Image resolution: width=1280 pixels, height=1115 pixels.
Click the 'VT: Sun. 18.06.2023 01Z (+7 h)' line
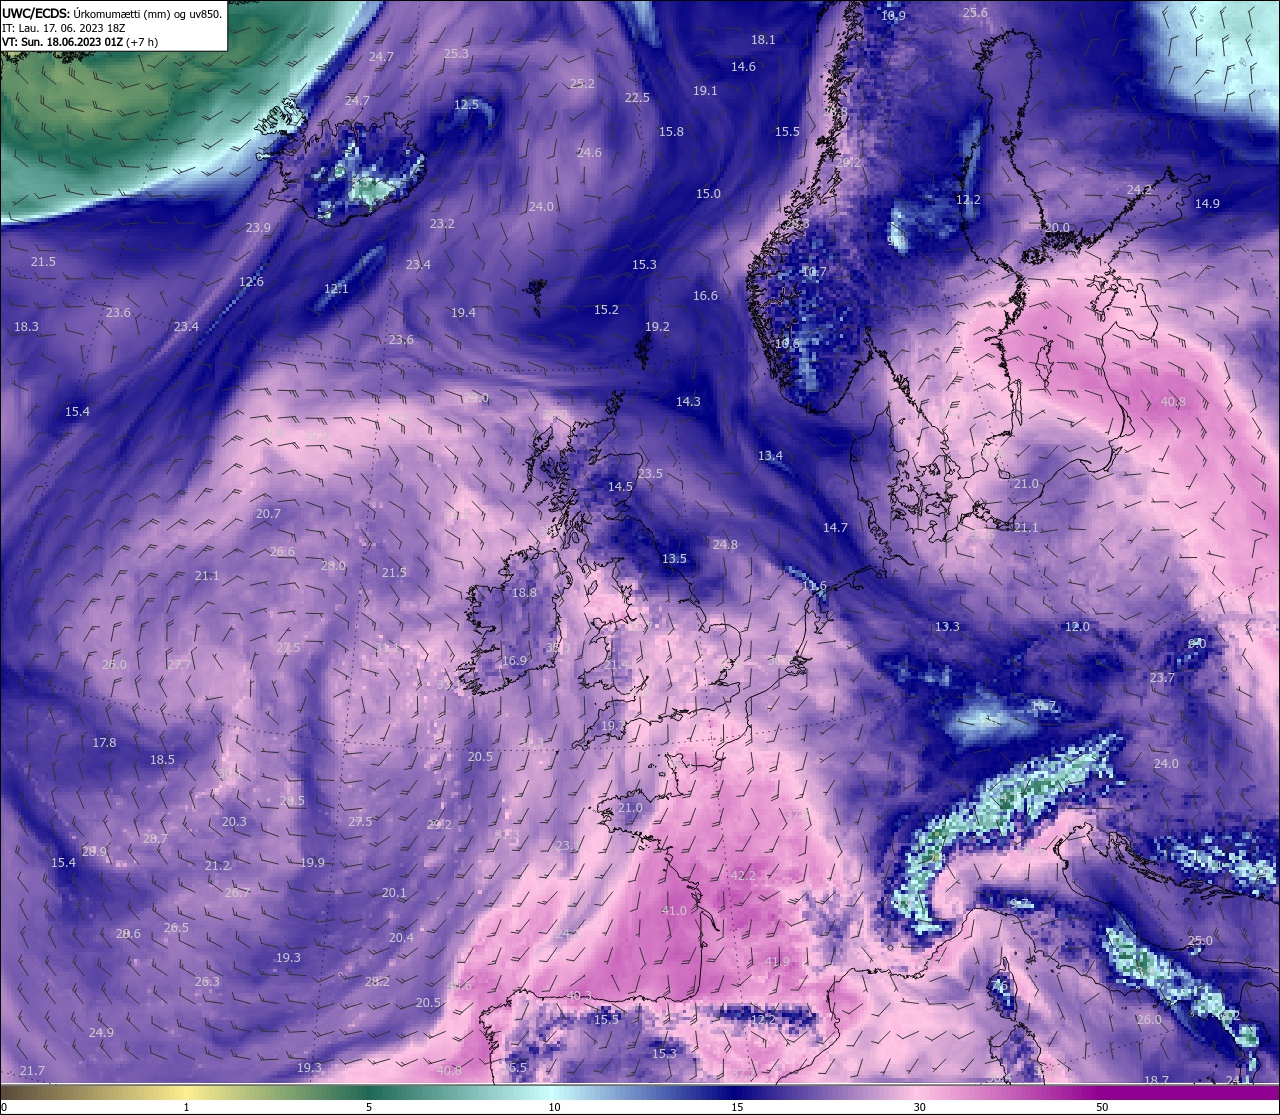click(79, 43)
